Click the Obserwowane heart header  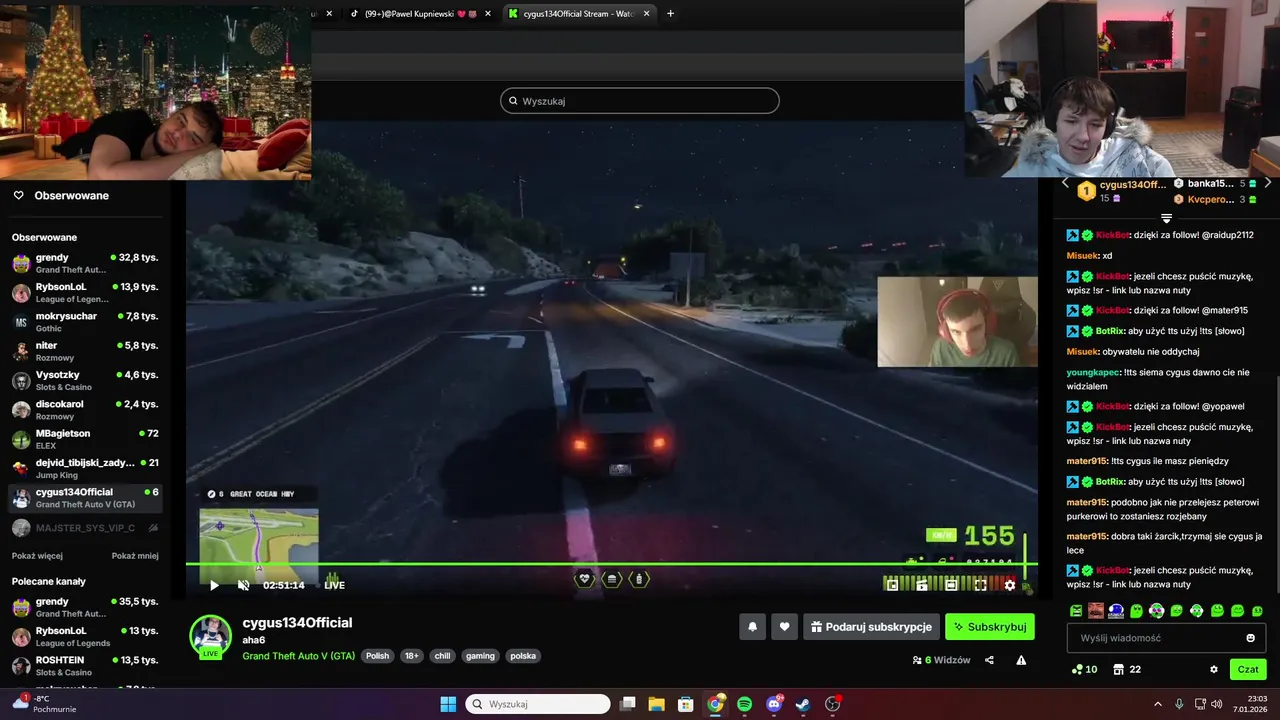tap(61, 195)
